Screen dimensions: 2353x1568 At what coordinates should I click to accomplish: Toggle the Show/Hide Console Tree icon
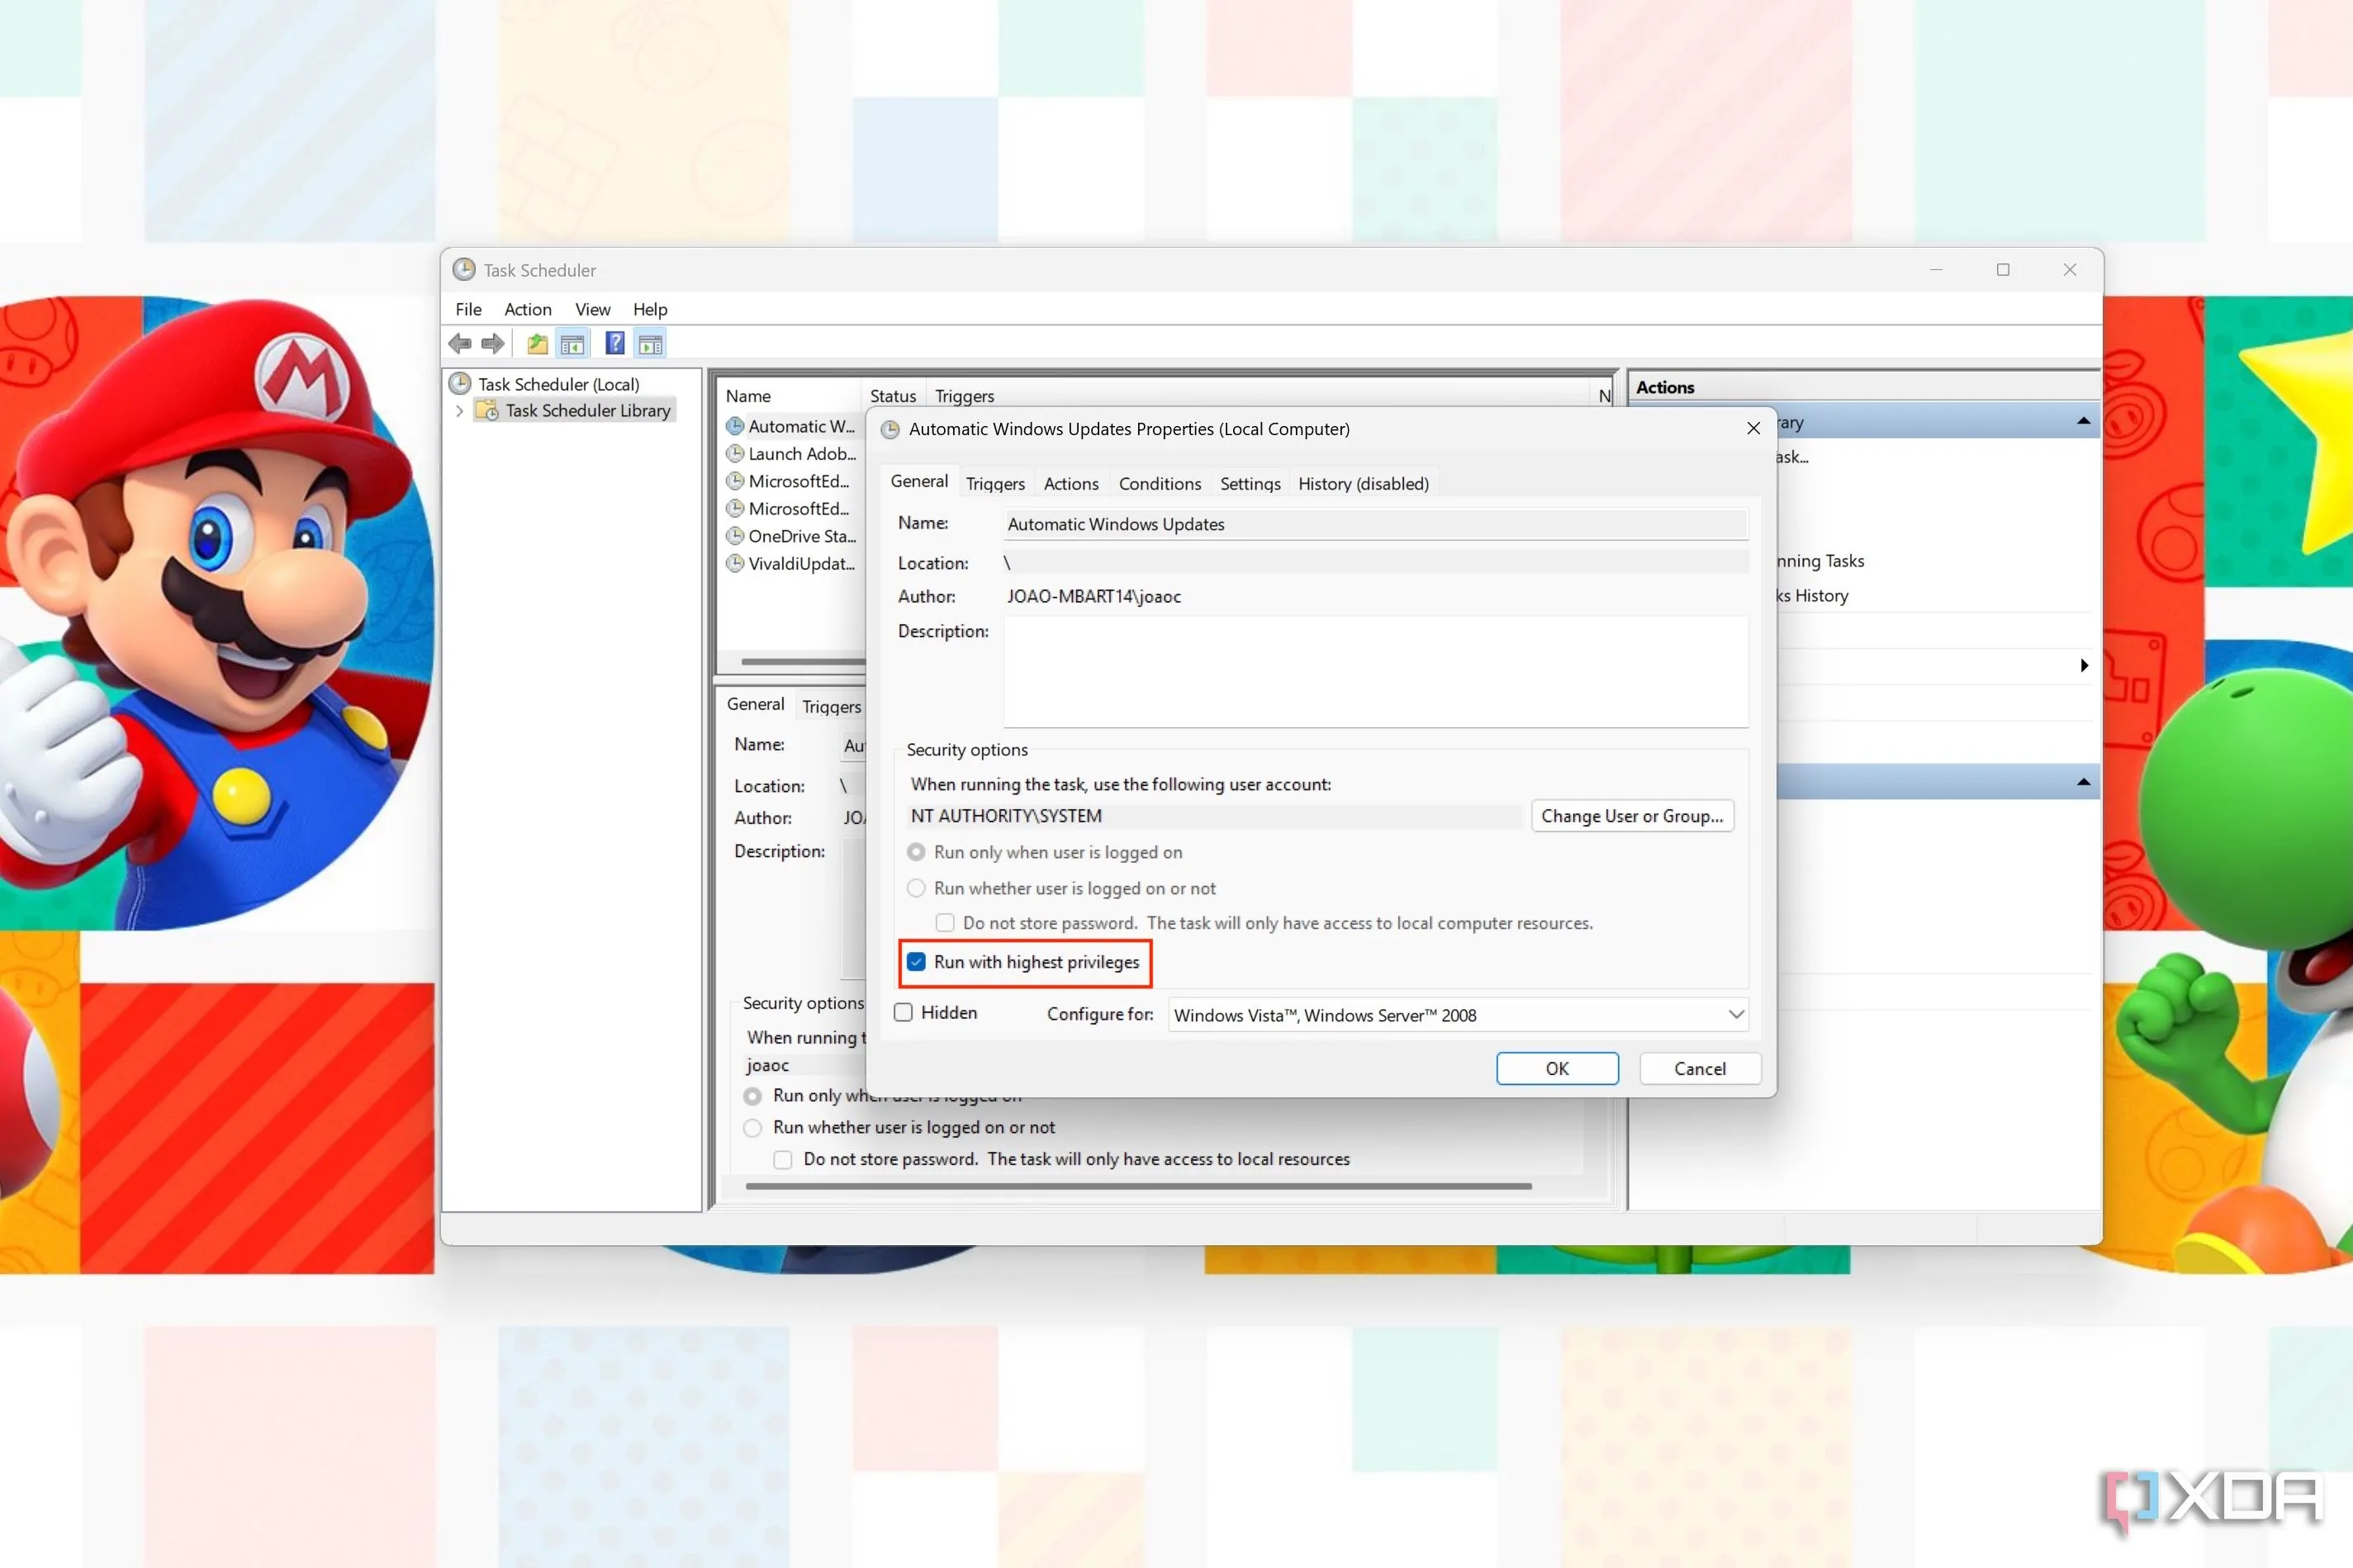point(573,344)
